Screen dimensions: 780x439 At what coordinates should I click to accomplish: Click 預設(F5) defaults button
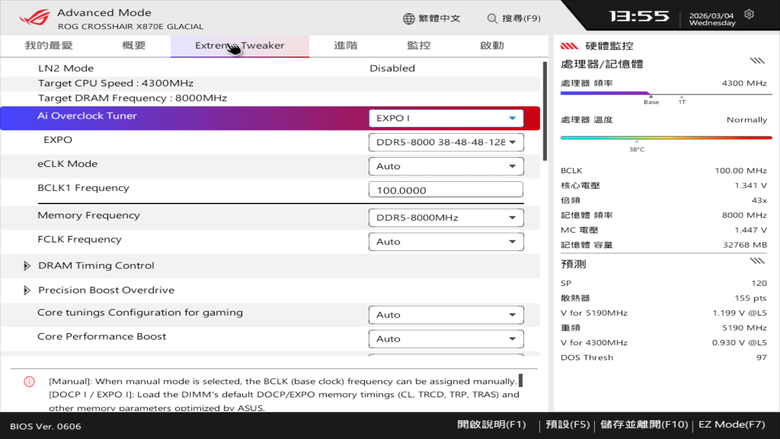click(x=568, y=425)
